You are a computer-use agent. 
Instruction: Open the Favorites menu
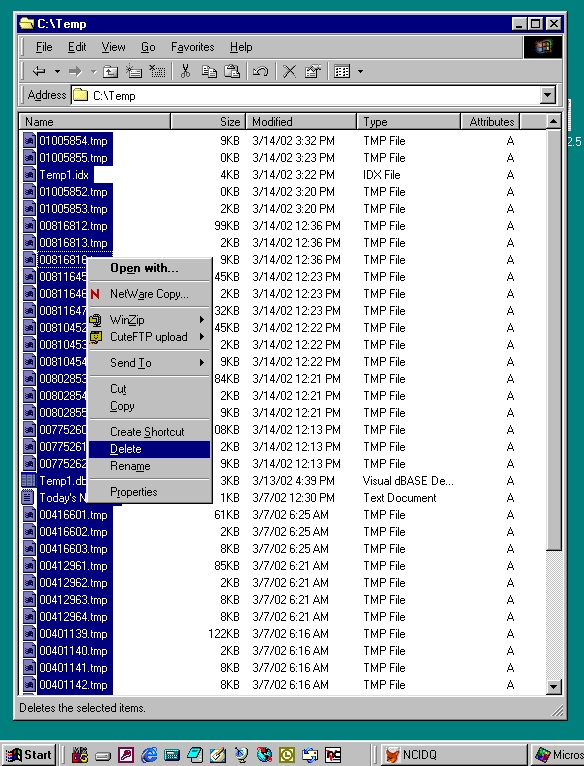(x=193, y=47)
